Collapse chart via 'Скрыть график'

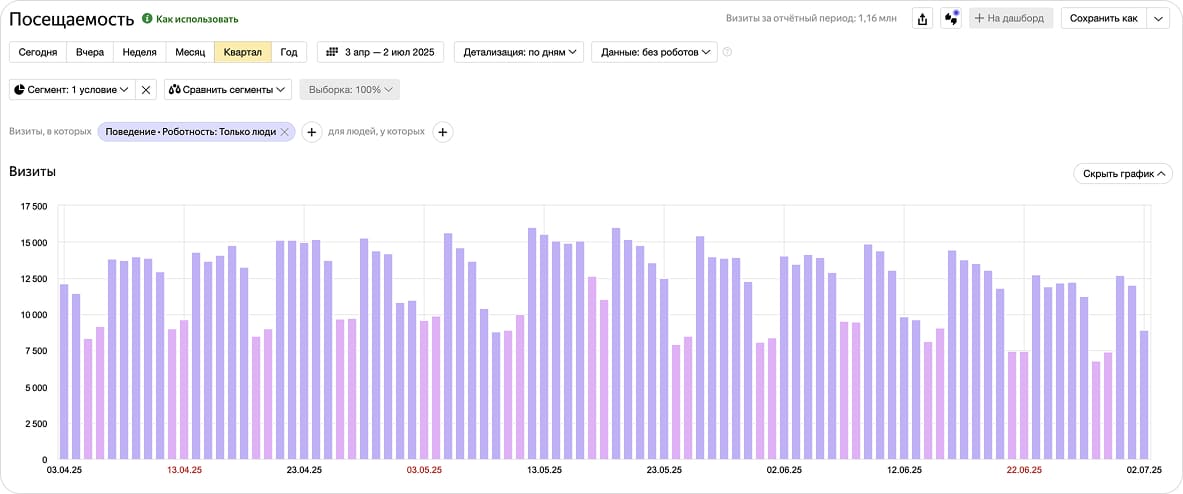[x=1121, y=173]
